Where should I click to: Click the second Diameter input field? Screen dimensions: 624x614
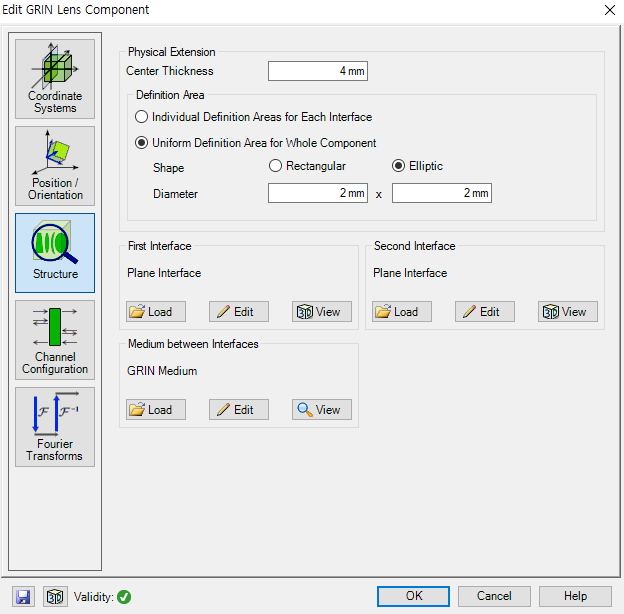pos(442,193)
